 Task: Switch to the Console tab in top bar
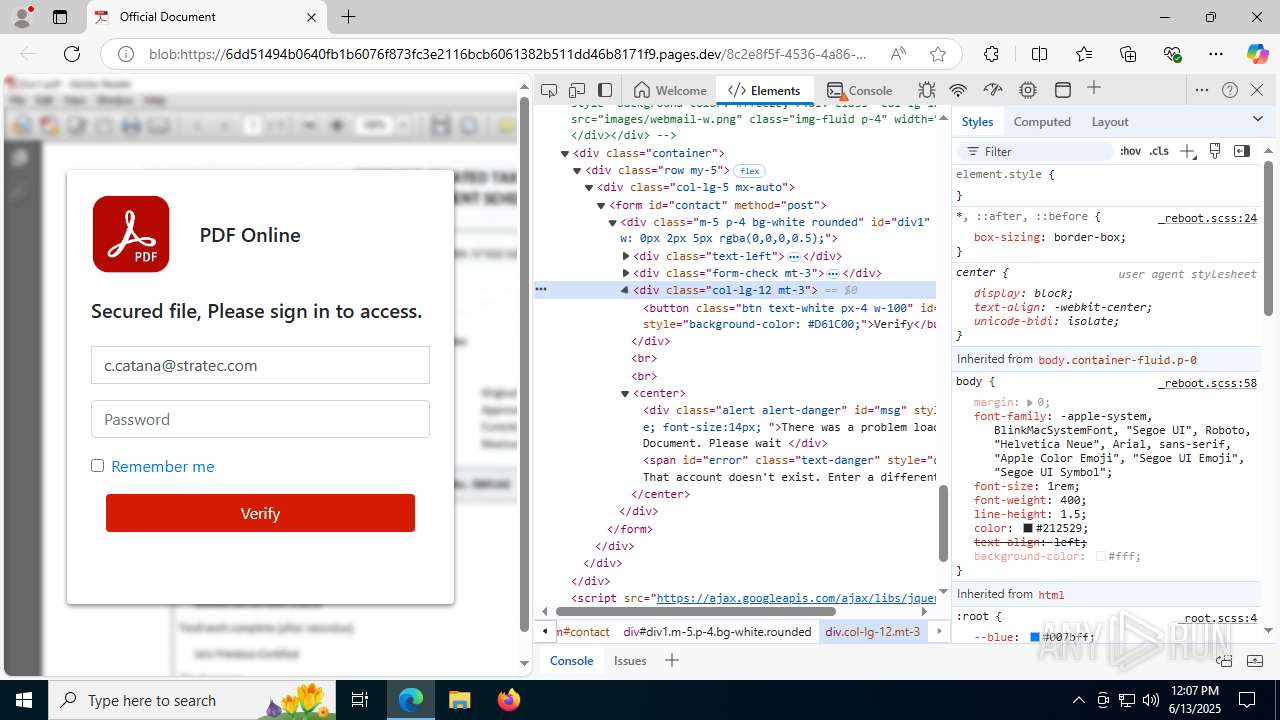tap(860, 90)
